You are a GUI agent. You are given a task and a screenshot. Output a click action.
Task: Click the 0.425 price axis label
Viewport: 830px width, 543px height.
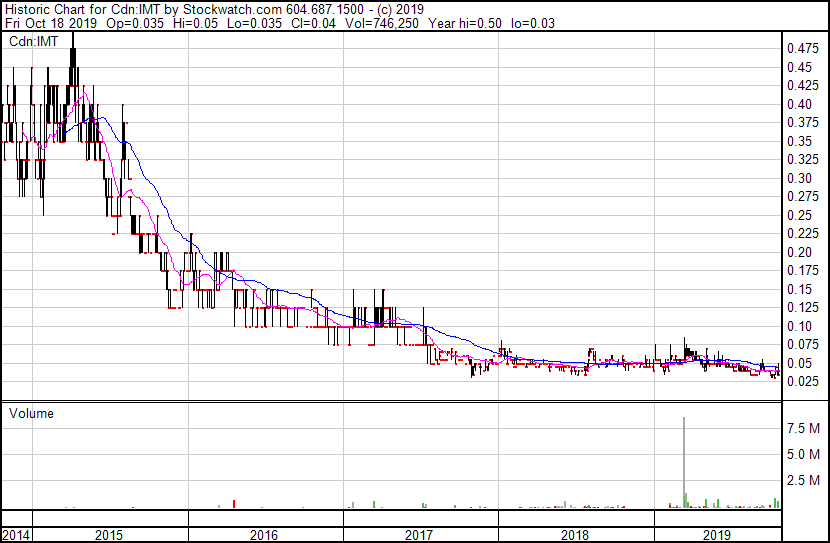[803, 86]
